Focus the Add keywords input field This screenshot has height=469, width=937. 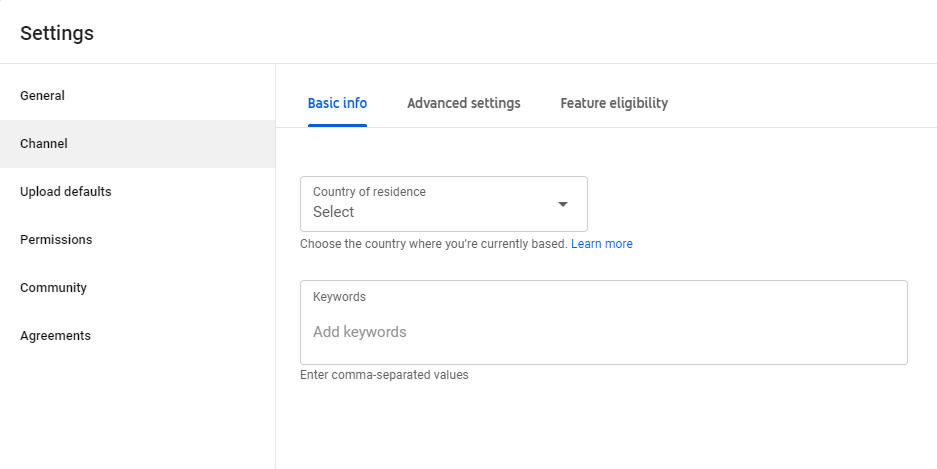coord(360,332)
